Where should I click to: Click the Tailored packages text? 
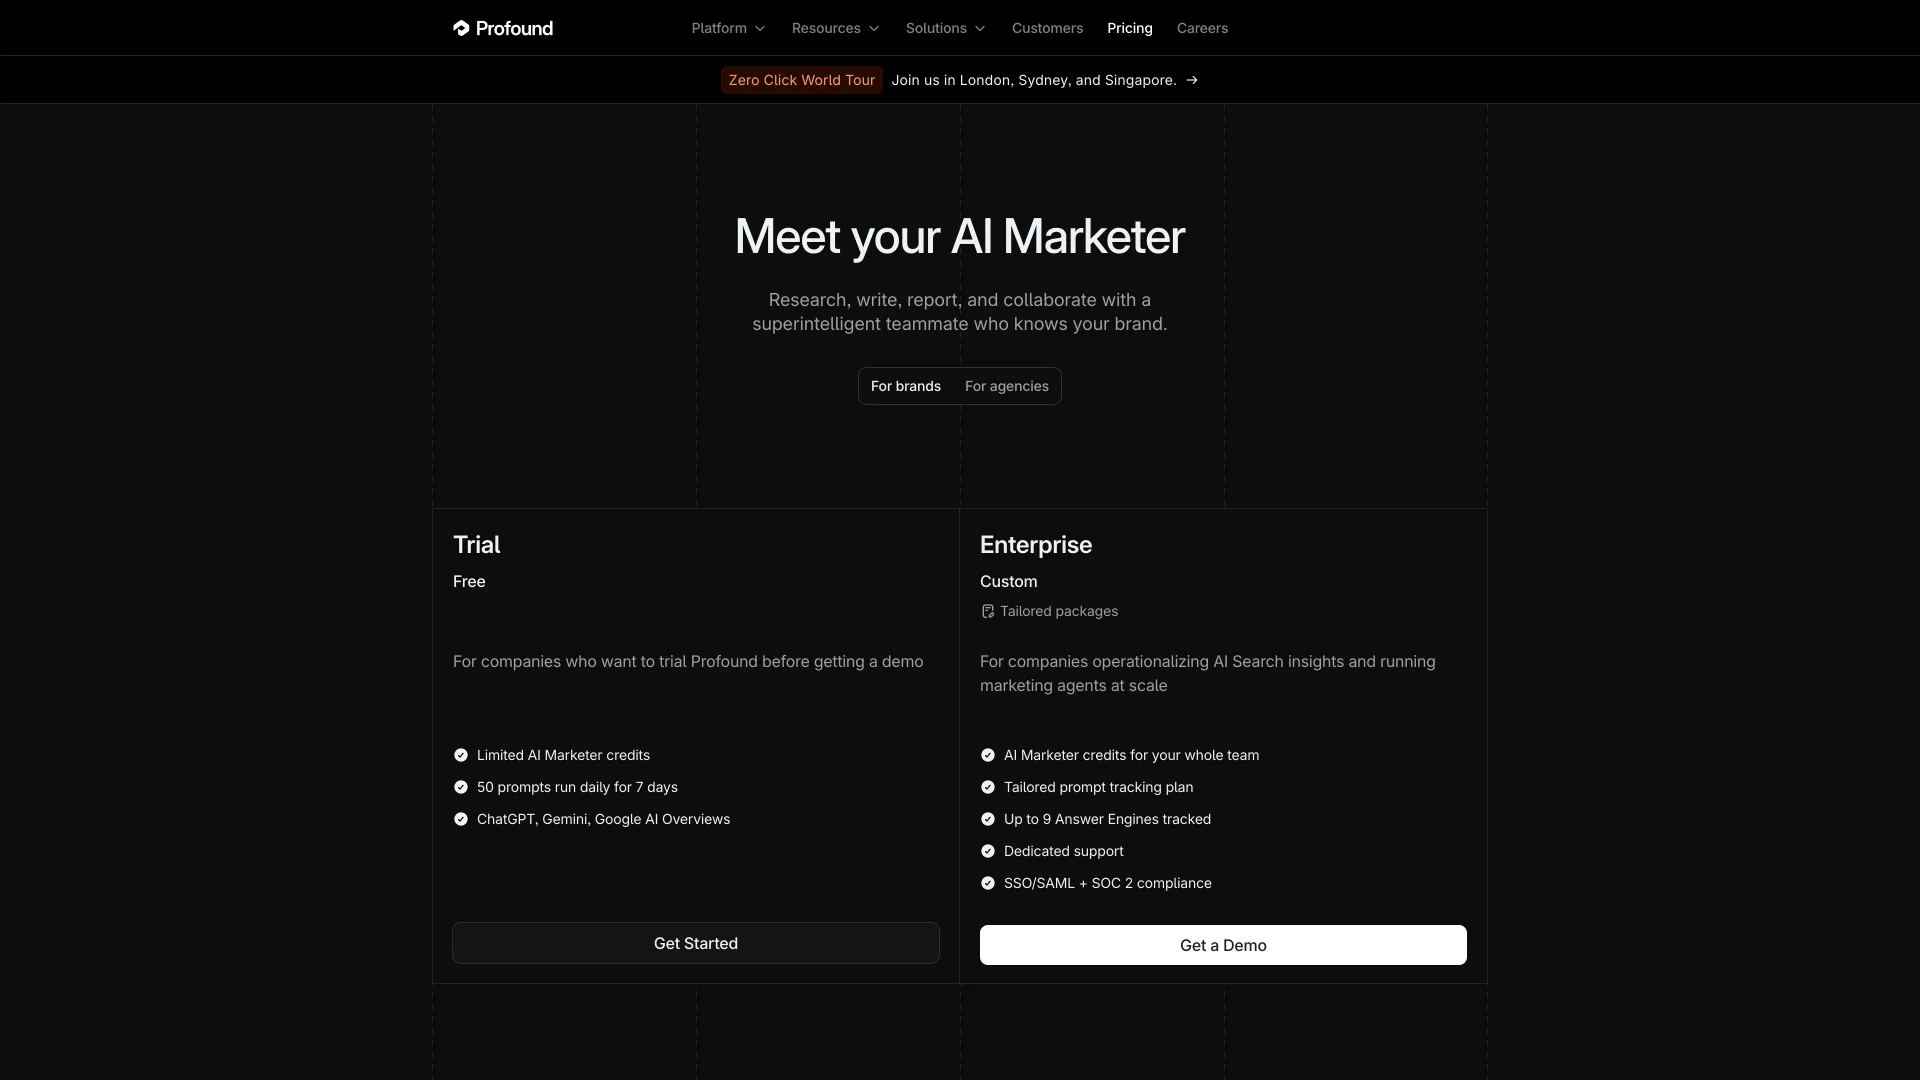[x=1059, y=611]
